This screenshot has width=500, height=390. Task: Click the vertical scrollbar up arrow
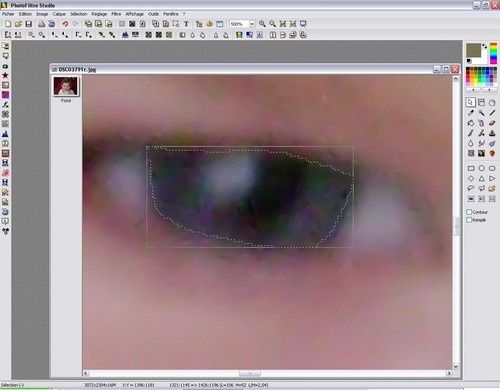coord(456,78)
